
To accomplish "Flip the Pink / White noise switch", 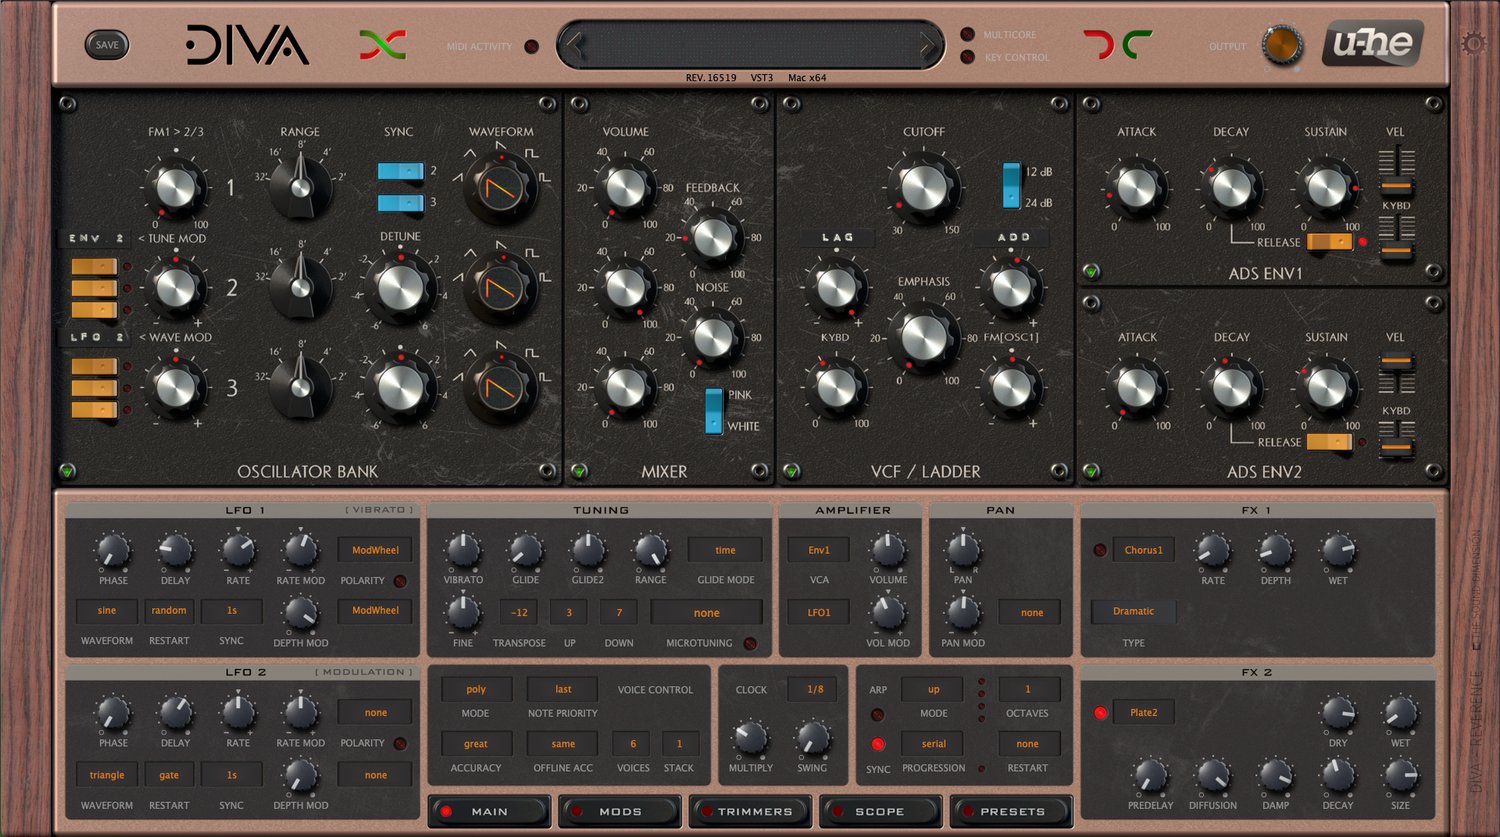I will [714, 410].
